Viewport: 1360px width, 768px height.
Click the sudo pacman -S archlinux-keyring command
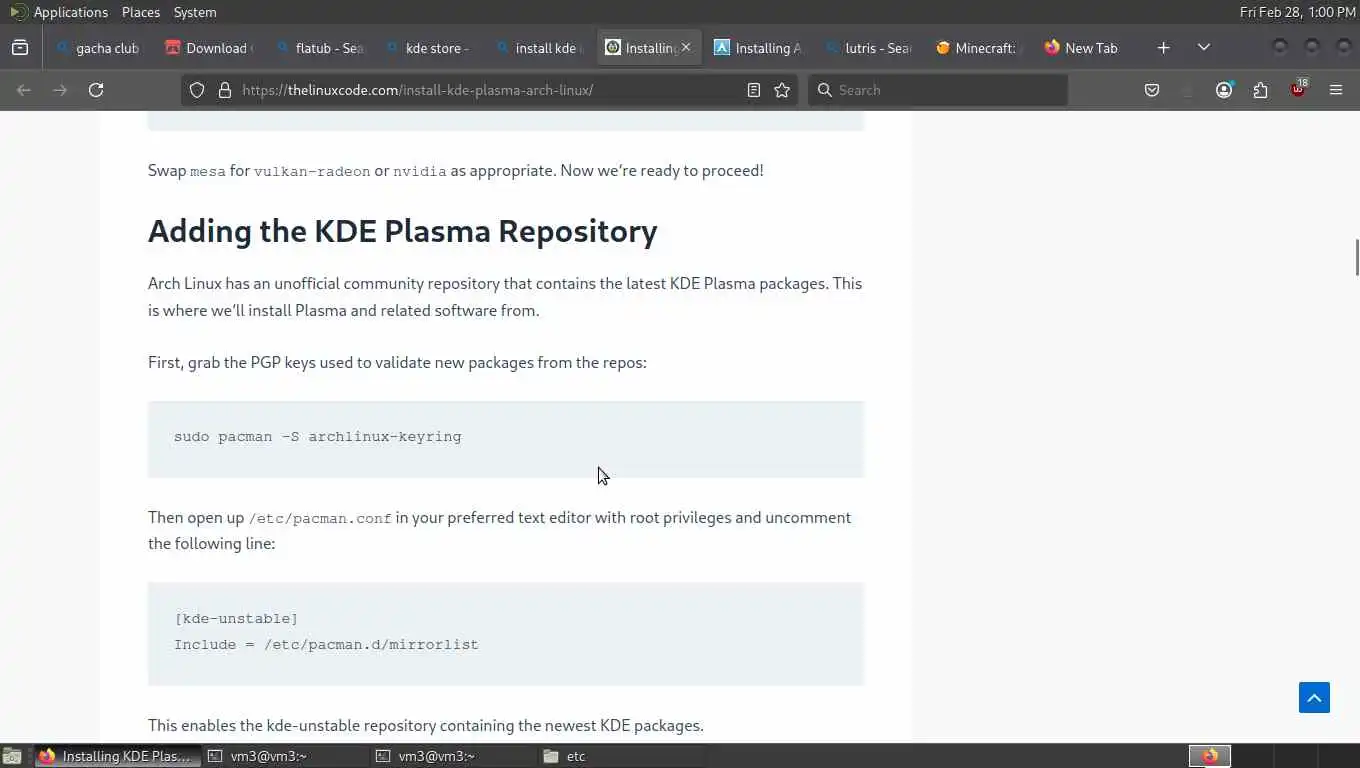click(318, 437)
